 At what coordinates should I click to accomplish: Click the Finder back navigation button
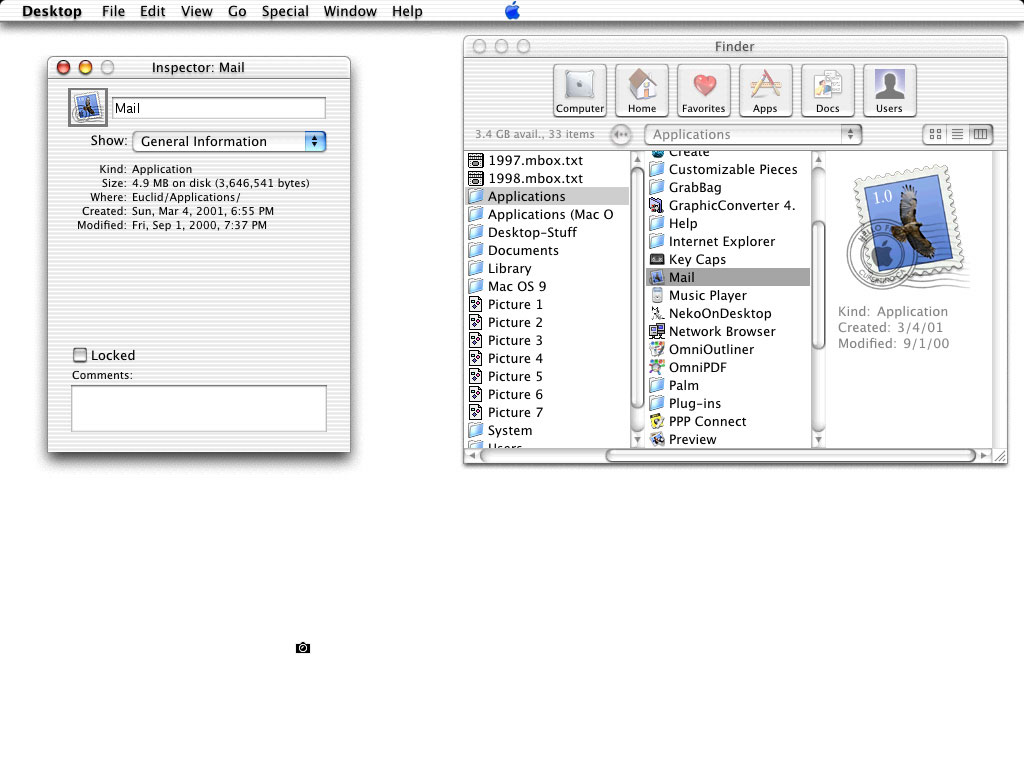[620, 135]
